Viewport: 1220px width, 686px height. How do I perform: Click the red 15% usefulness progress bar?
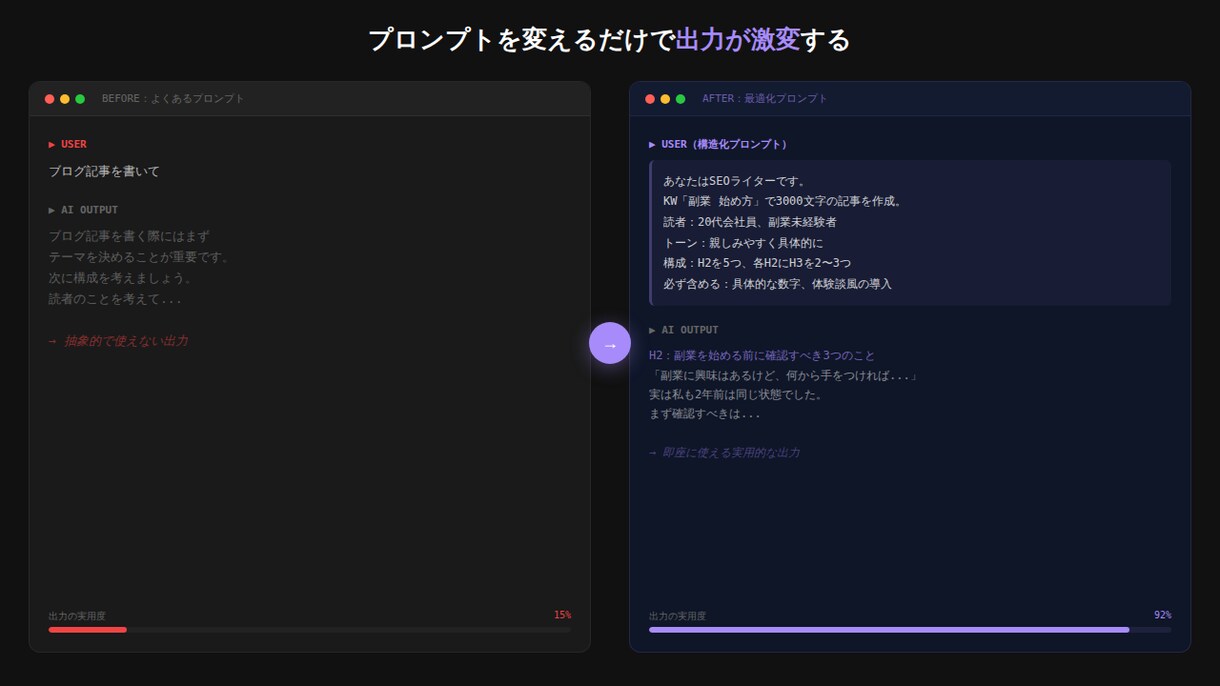[x=88, y=630]
